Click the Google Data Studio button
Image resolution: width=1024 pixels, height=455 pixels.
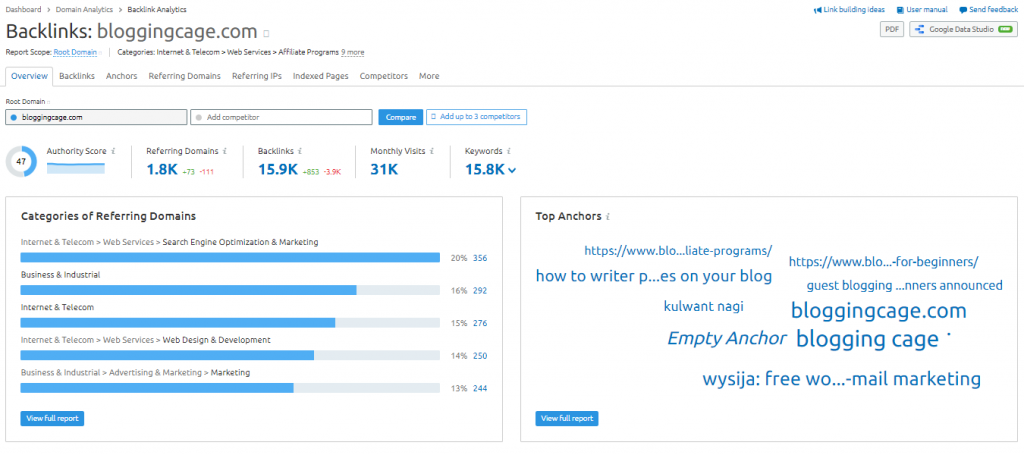963,29
